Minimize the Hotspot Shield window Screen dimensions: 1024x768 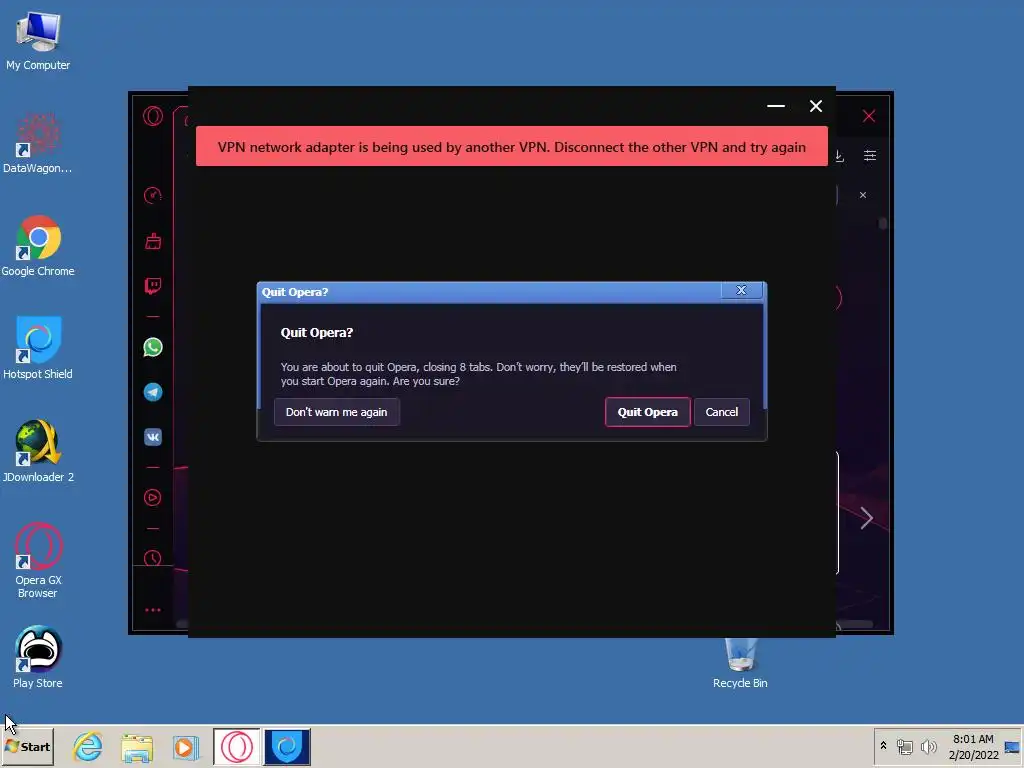(776, 106)
